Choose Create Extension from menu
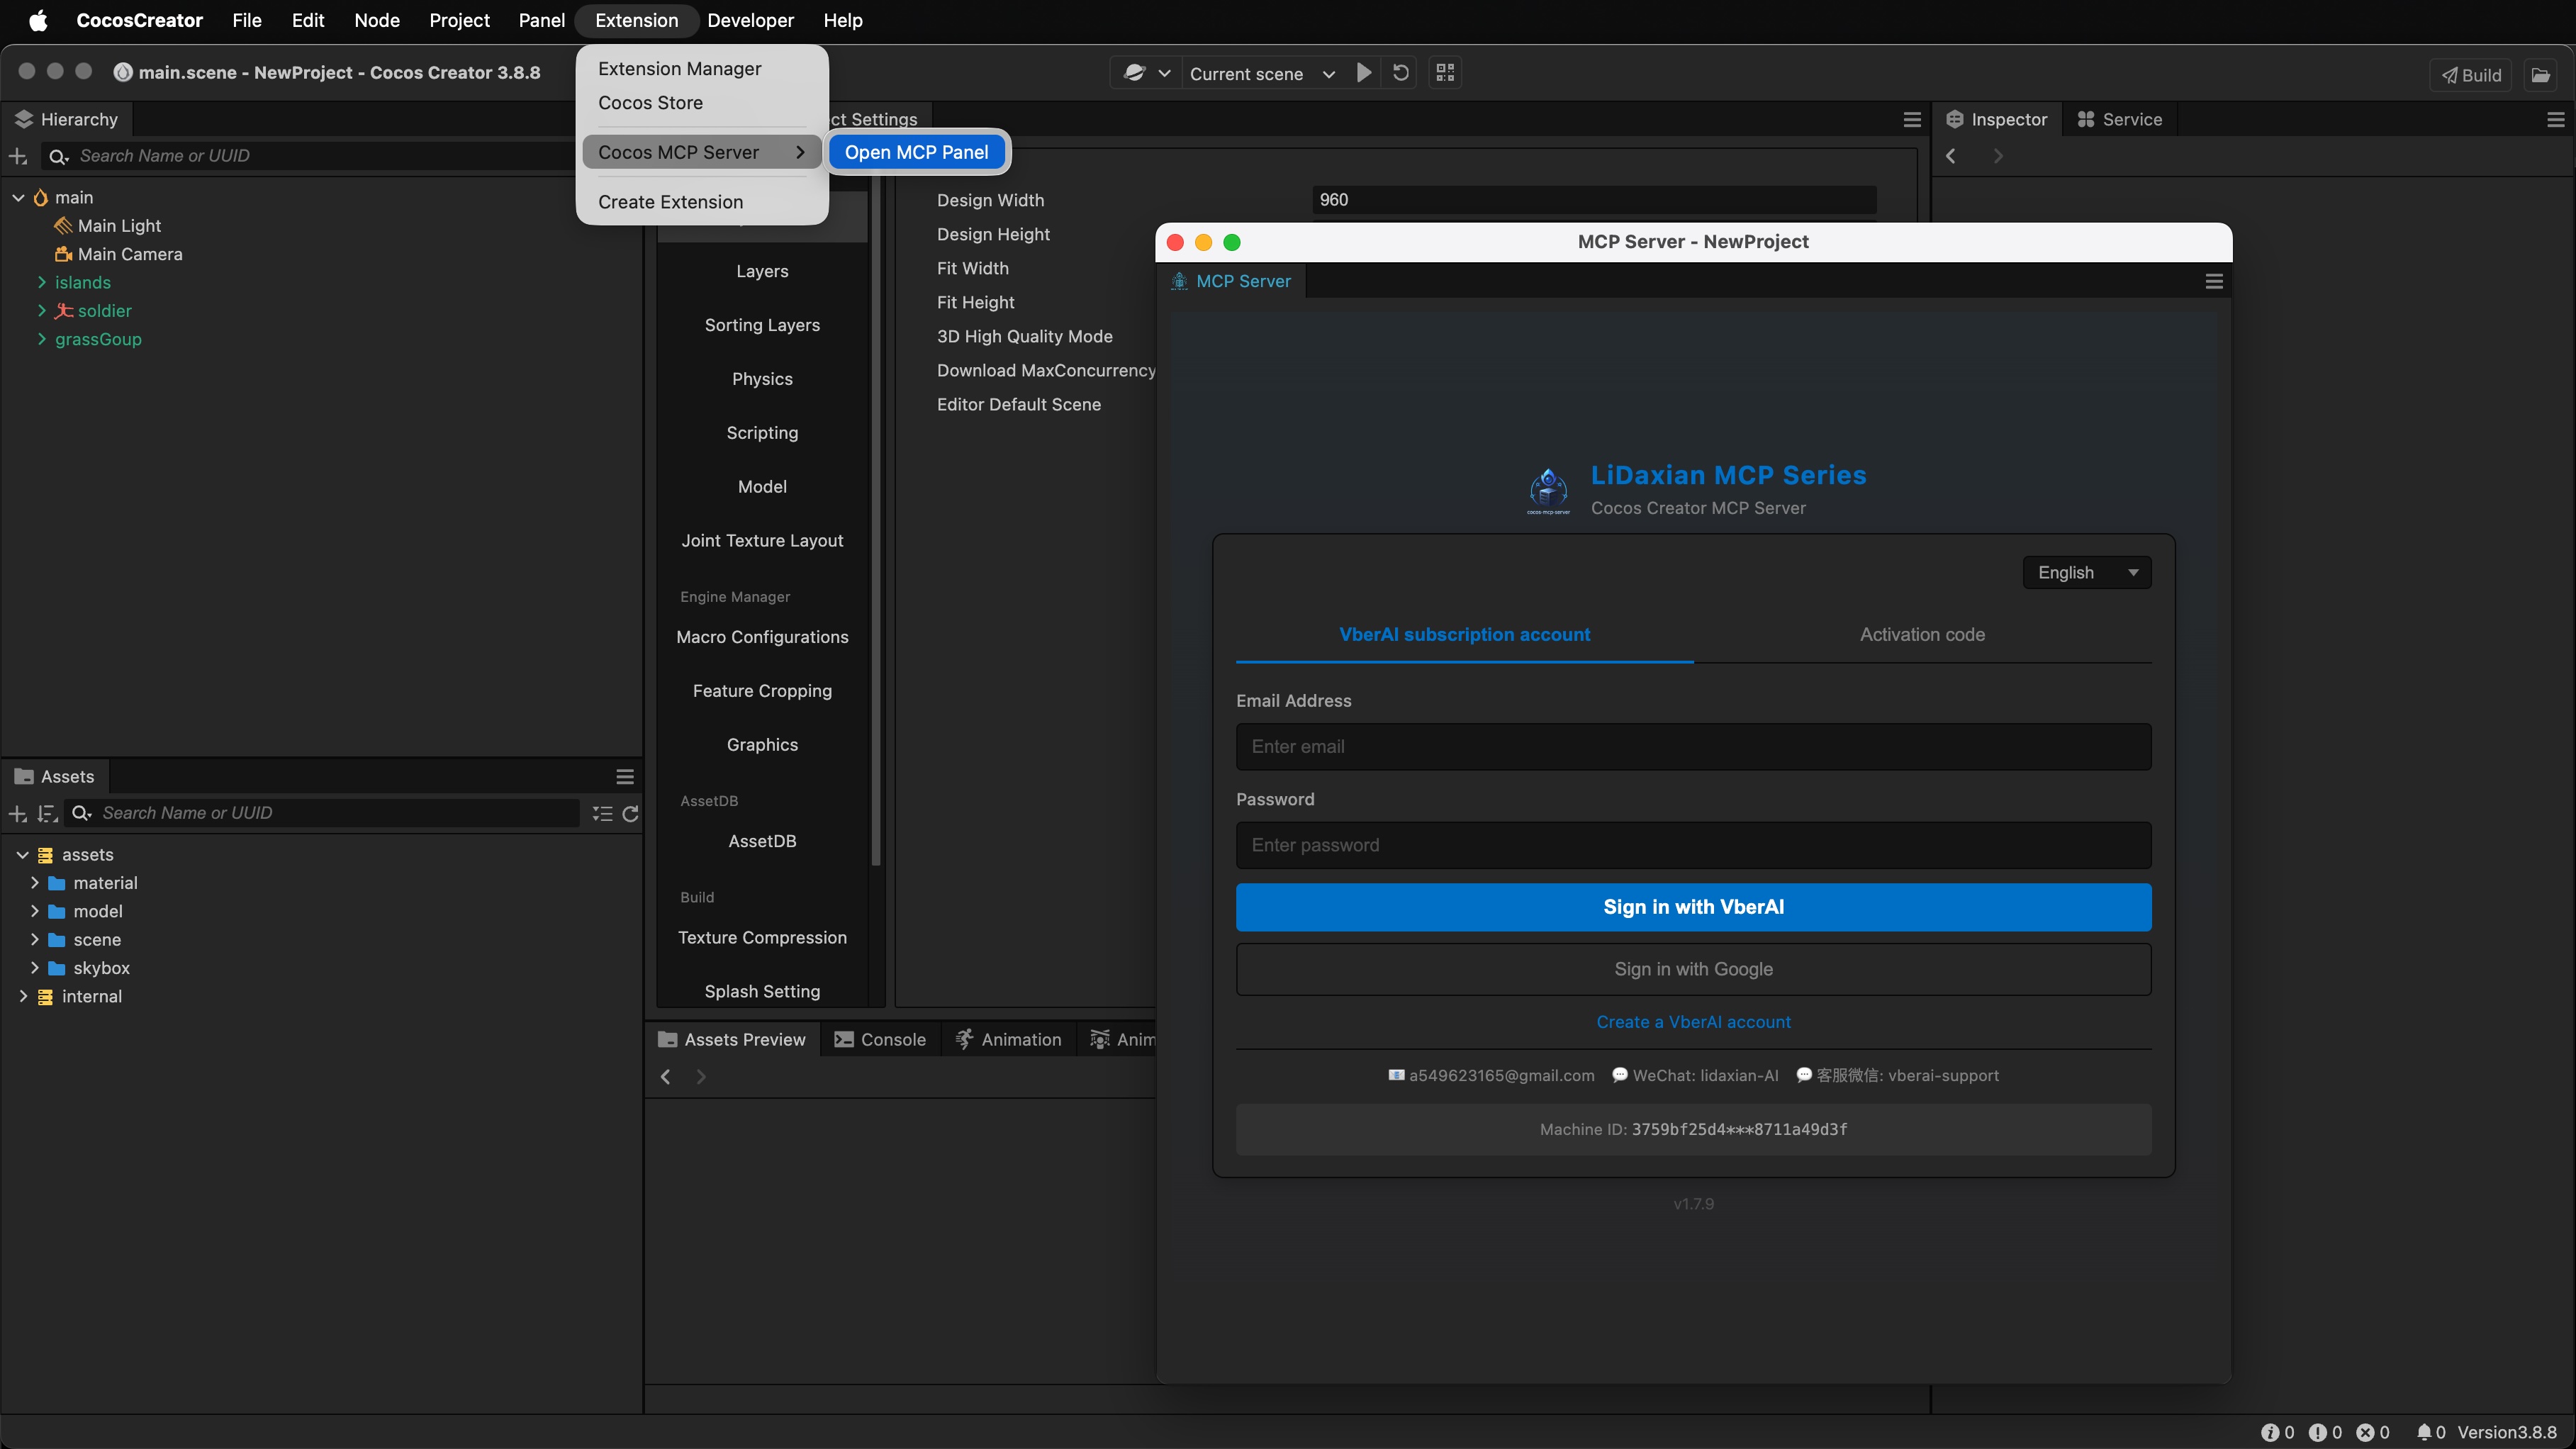Viewport: 2576px width, 1449px height. (671, 202)
